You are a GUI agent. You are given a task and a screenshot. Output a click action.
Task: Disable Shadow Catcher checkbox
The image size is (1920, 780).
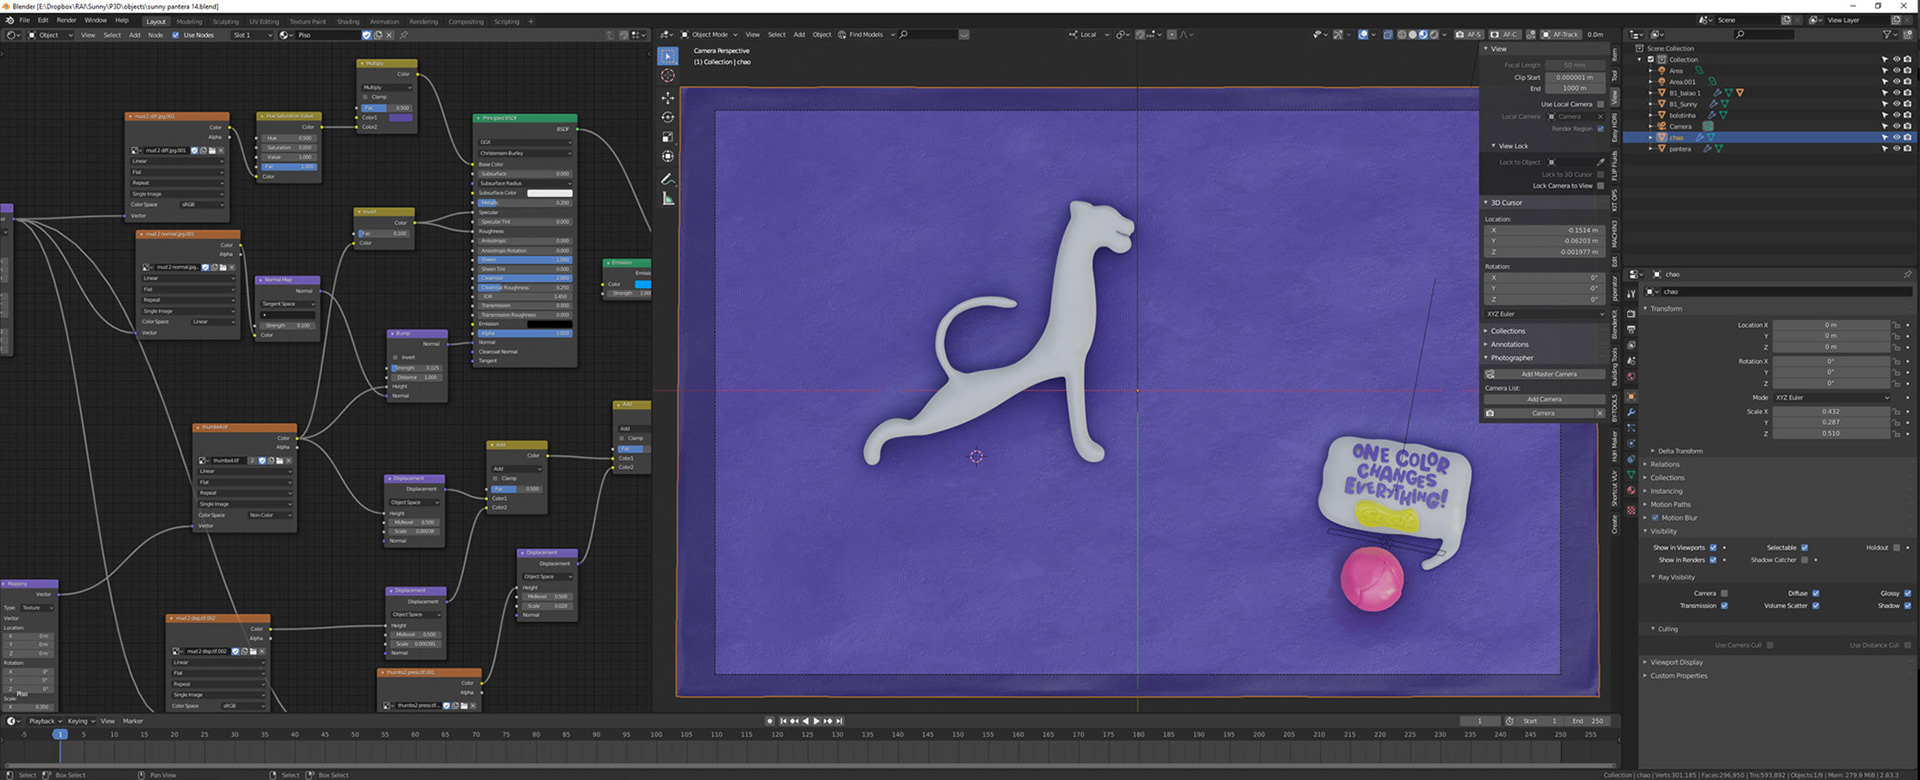point(1805,560)
